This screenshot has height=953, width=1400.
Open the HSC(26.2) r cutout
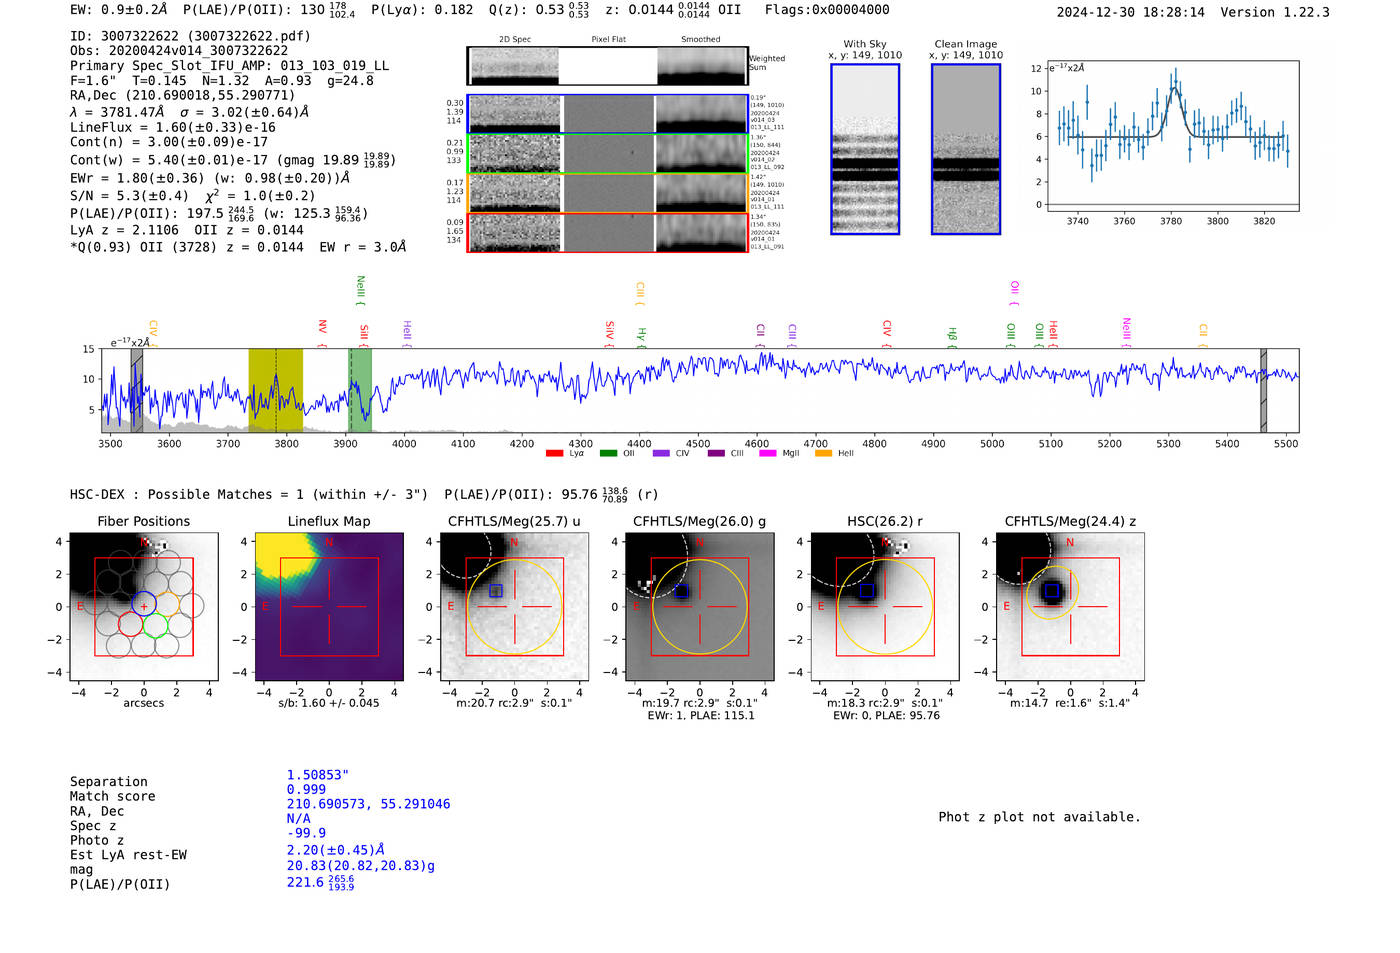pos(885,607)
